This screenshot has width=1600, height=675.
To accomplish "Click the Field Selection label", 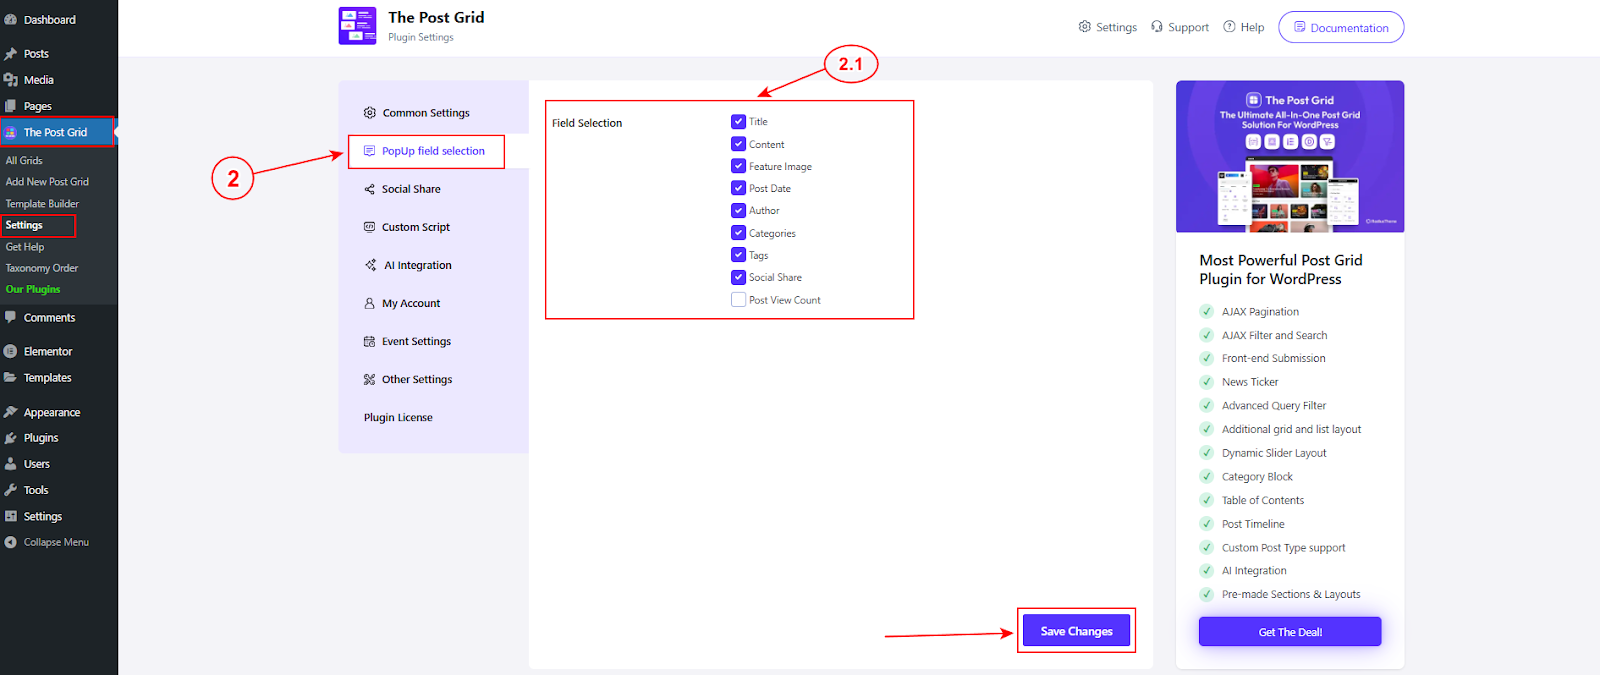I will (x=587, y=123).
